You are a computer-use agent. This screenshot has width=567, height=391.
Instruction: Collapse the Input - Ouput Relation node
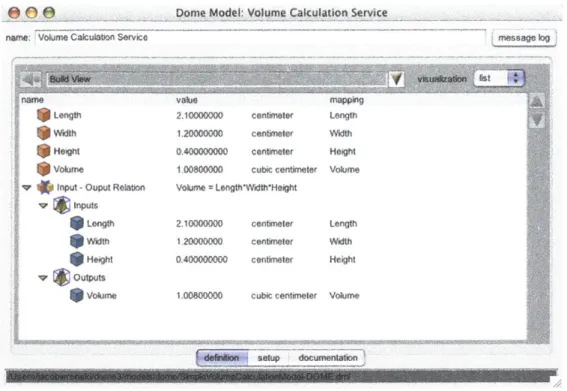click(x=27, y=187)
